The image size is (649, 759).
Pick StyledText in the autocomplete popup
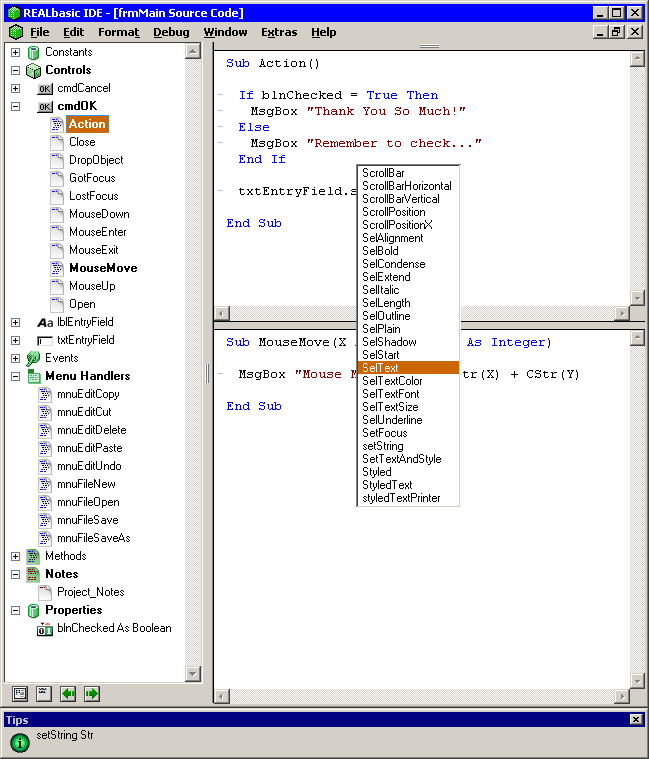[408, 485]
